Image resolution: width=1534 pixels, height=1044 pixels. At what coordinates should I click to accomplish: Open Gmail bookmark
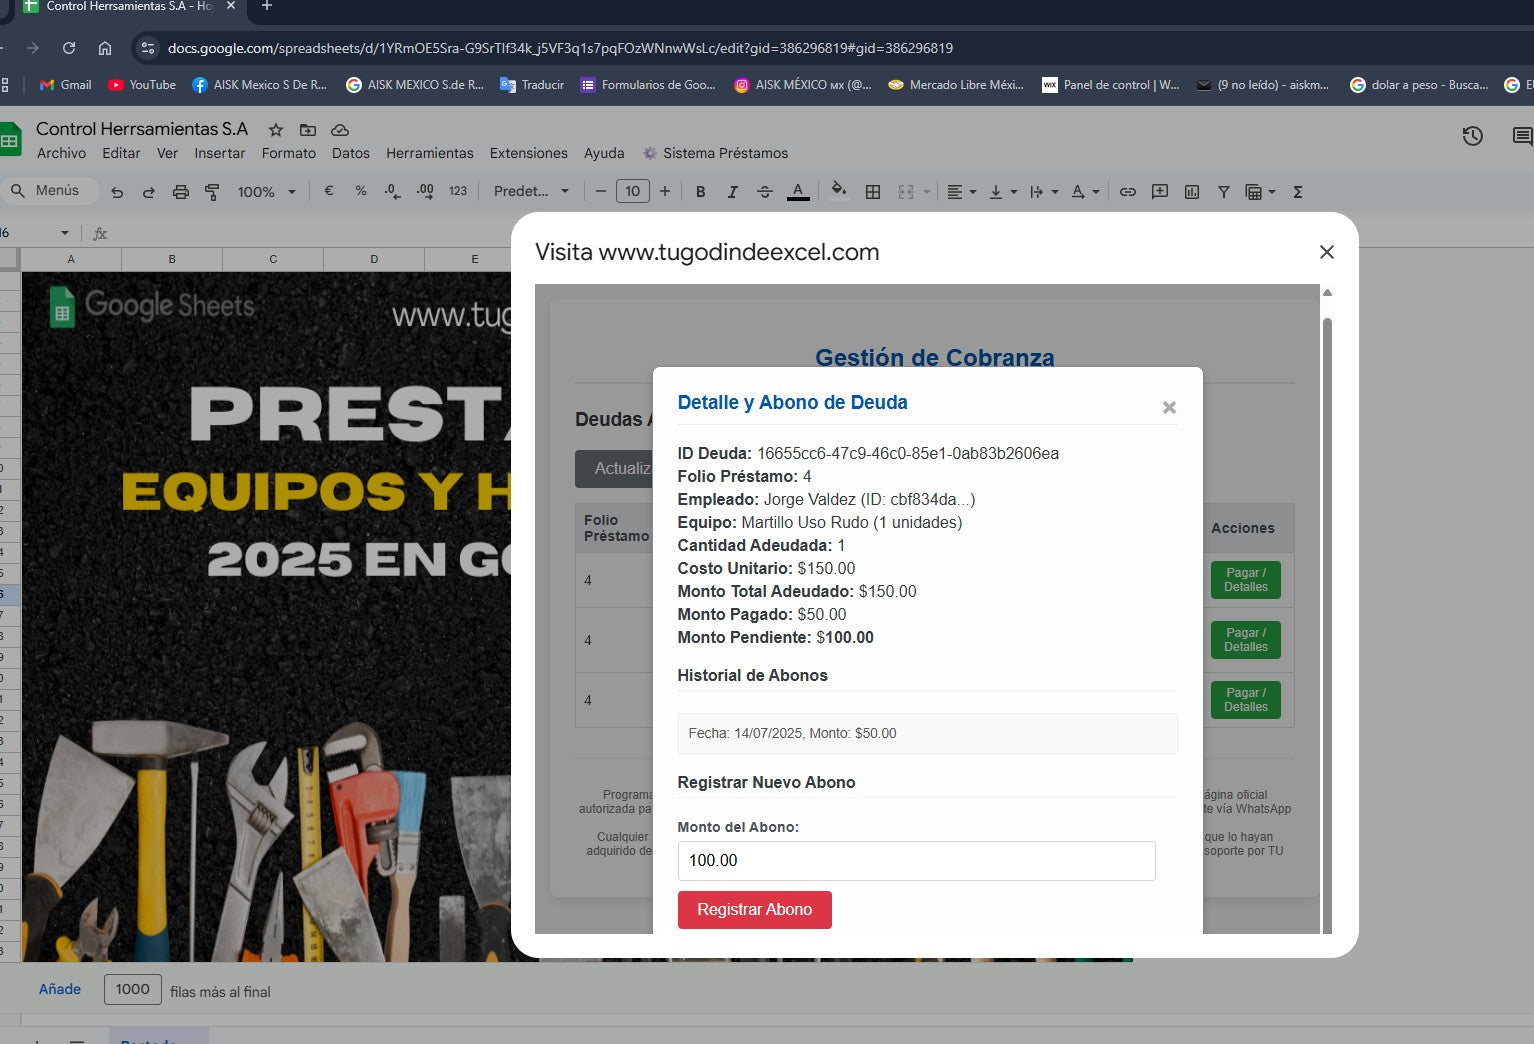point(65,85)
